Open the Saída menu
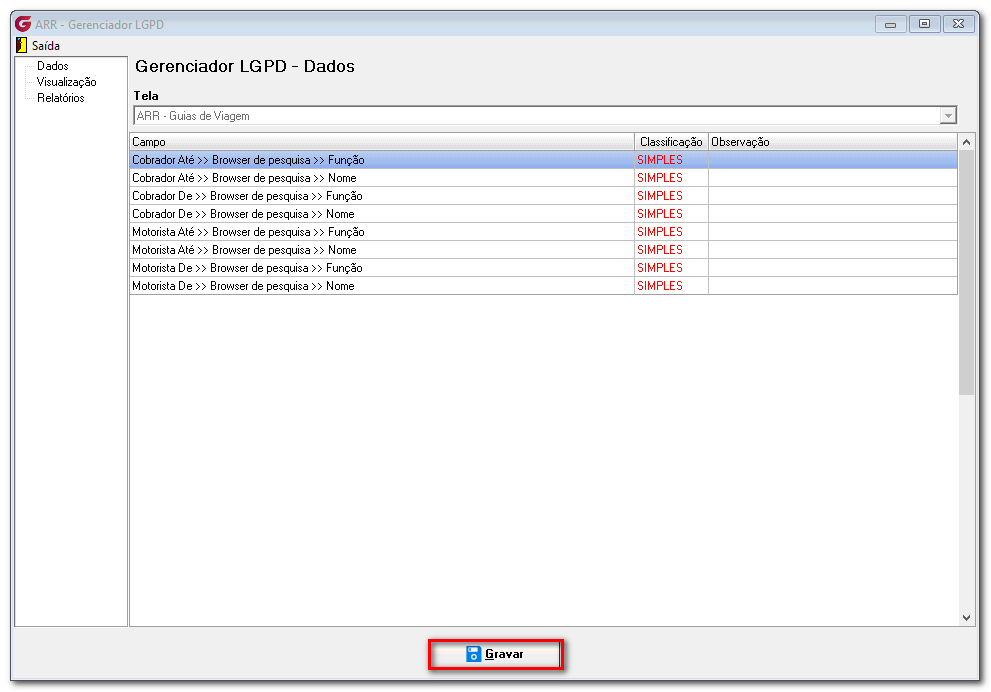Image resolution: width=991 pixels, height=692 pixels. pyautogui.click(x=46, y=46)
